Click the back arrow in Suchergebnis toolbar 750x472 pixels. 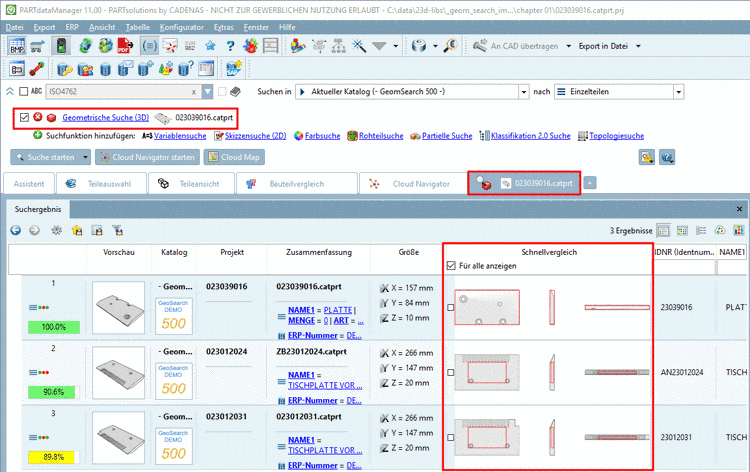(16, 229)
